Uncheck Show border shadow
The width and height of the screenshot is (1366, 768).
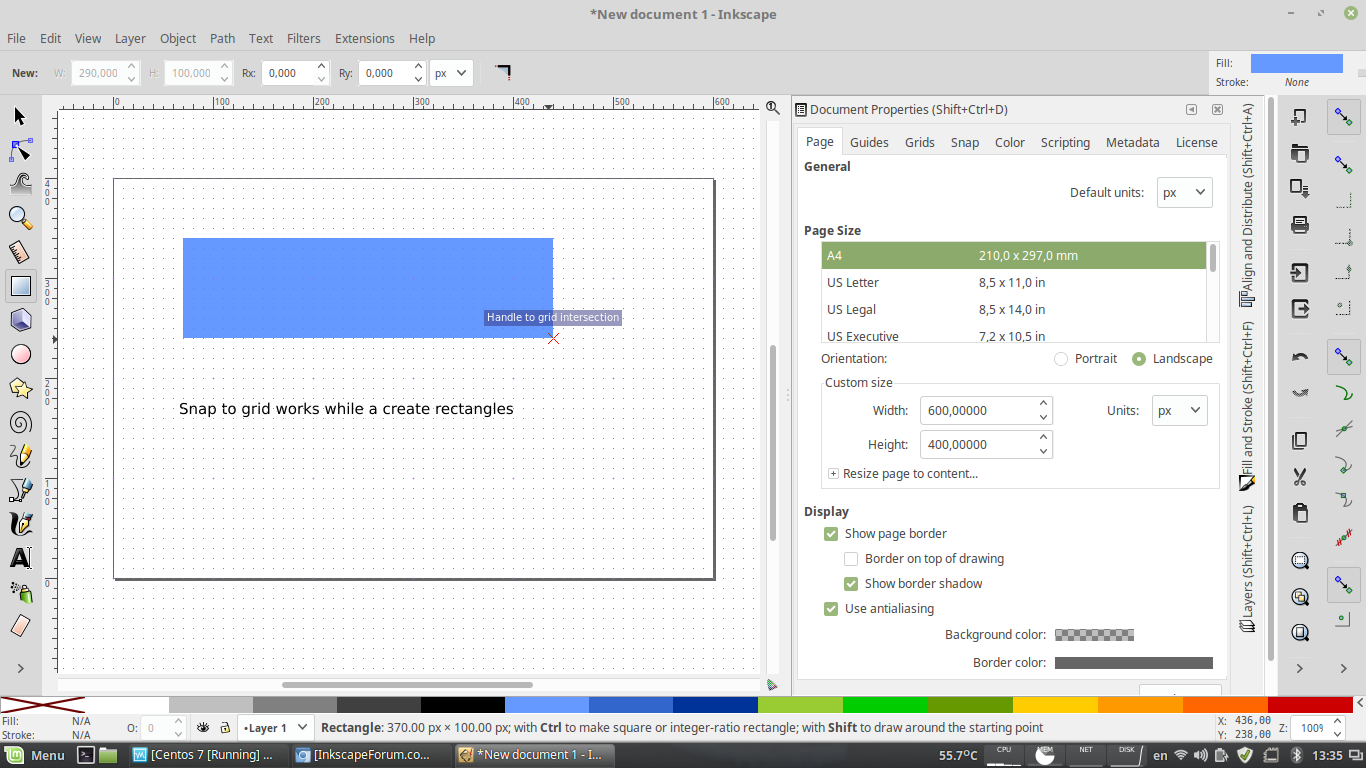point(851,584)
